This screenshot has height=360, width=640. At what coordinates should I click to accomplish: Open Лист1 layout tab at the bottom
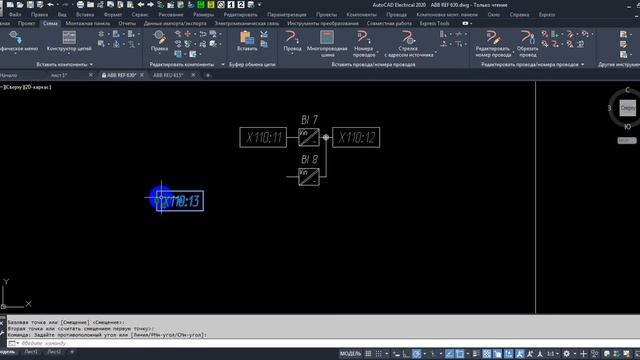(x=31, y=352)
